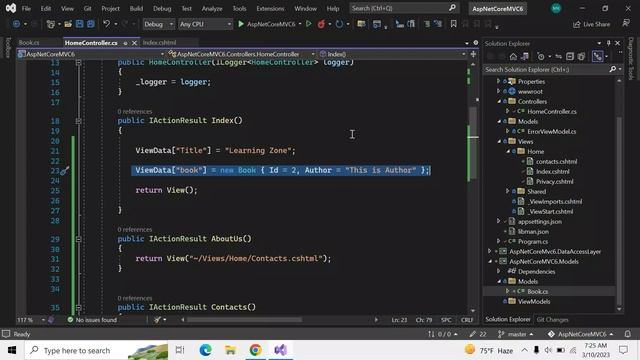This screenshot has height=360, width=640.
Task: Expand the Dependencies node
Action: coord(498,271)
